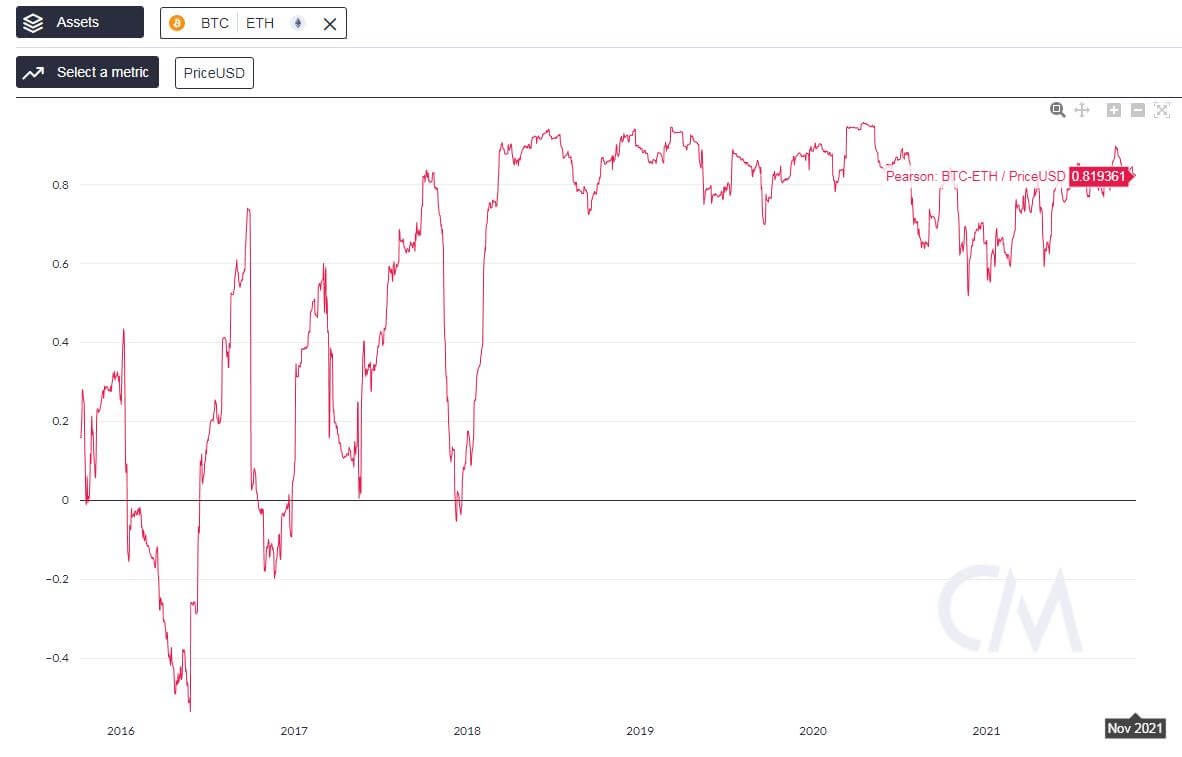Click the PriceUSD metric tag
The image size is (1182, 757).
pos(214,73)
